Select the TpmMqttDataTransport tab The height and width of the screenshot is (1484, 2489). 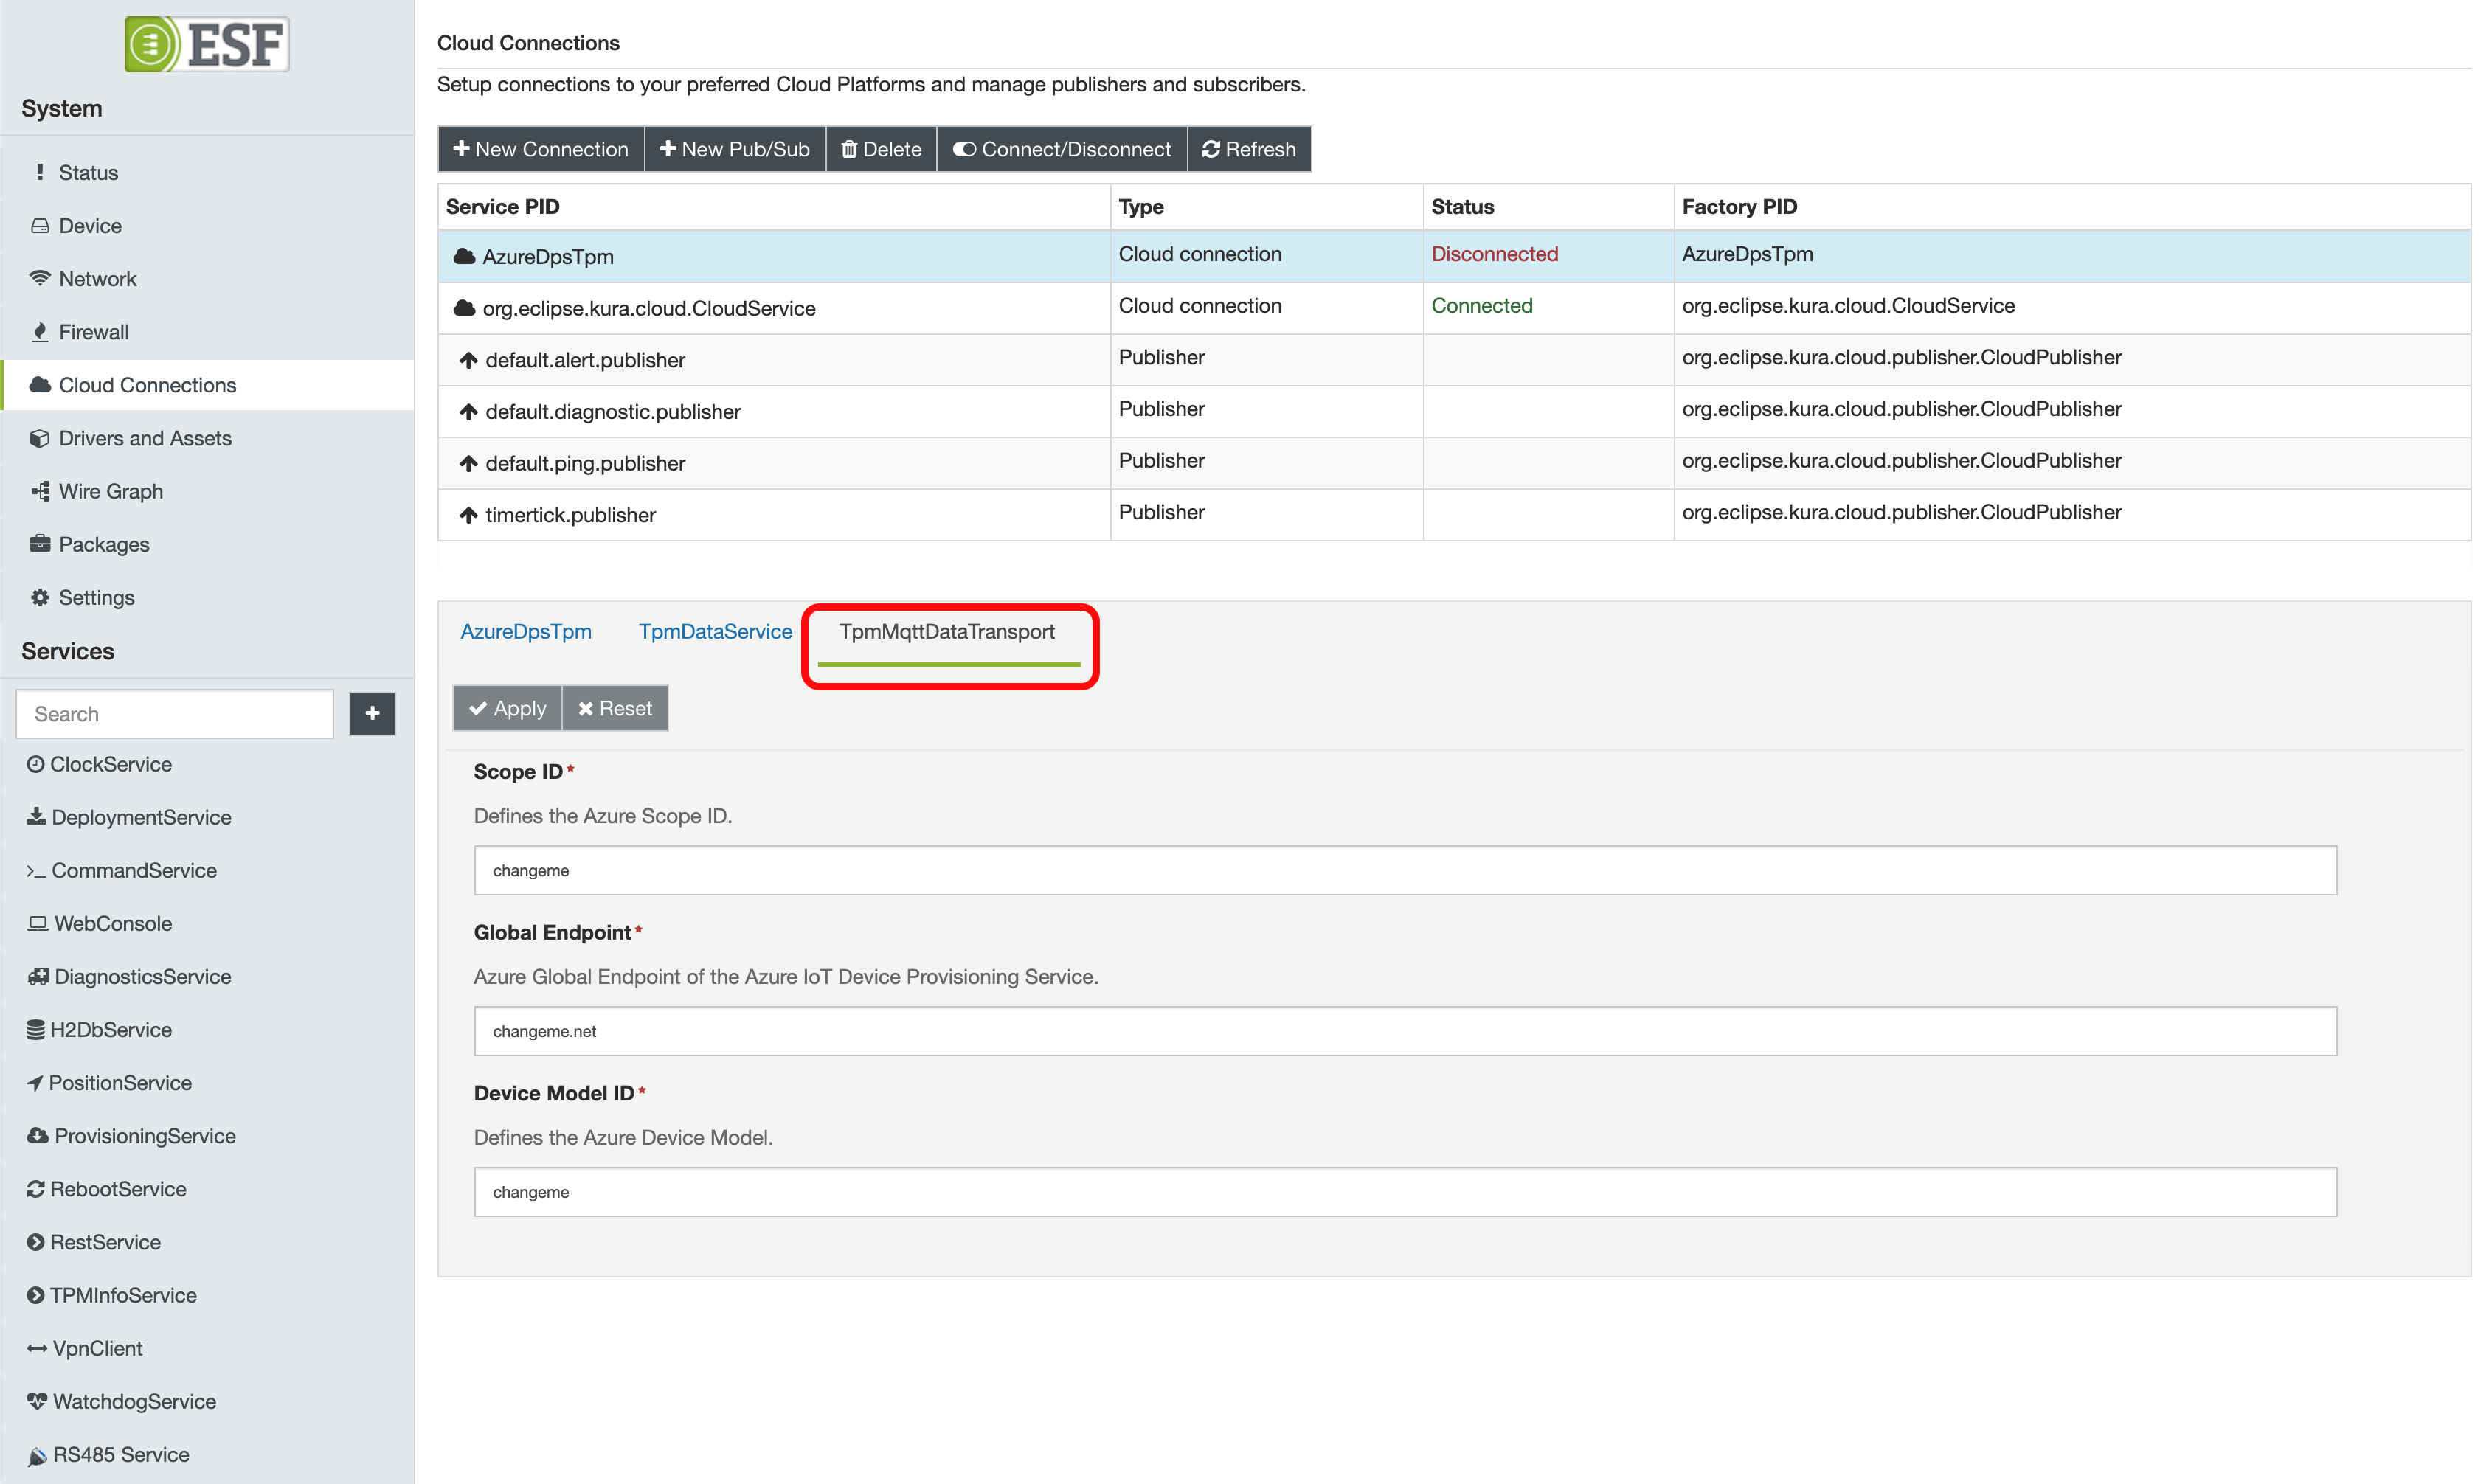[947, 631]
